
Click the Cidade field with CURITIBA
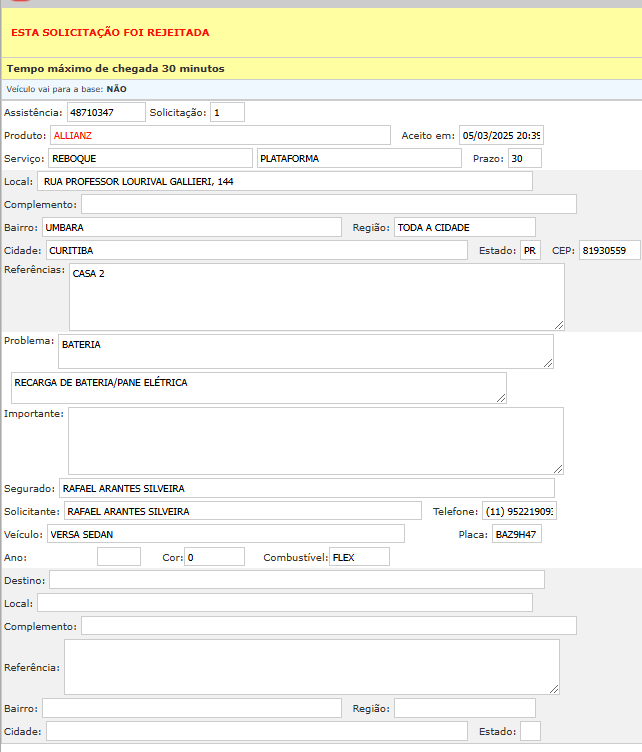(x=256, y=250)
